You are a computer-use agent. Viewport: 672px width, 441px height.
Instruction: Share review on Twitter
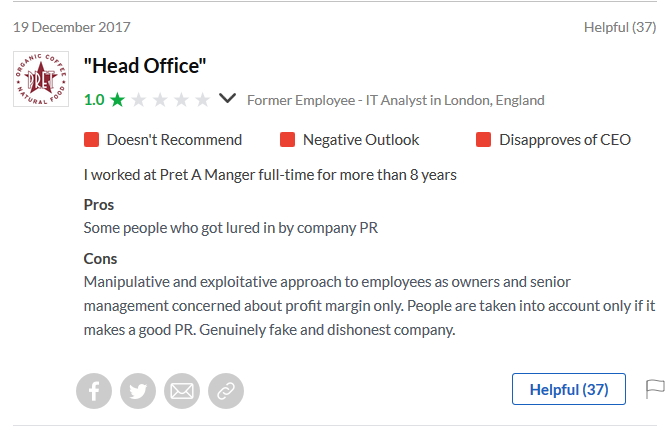tap(138, 391)
